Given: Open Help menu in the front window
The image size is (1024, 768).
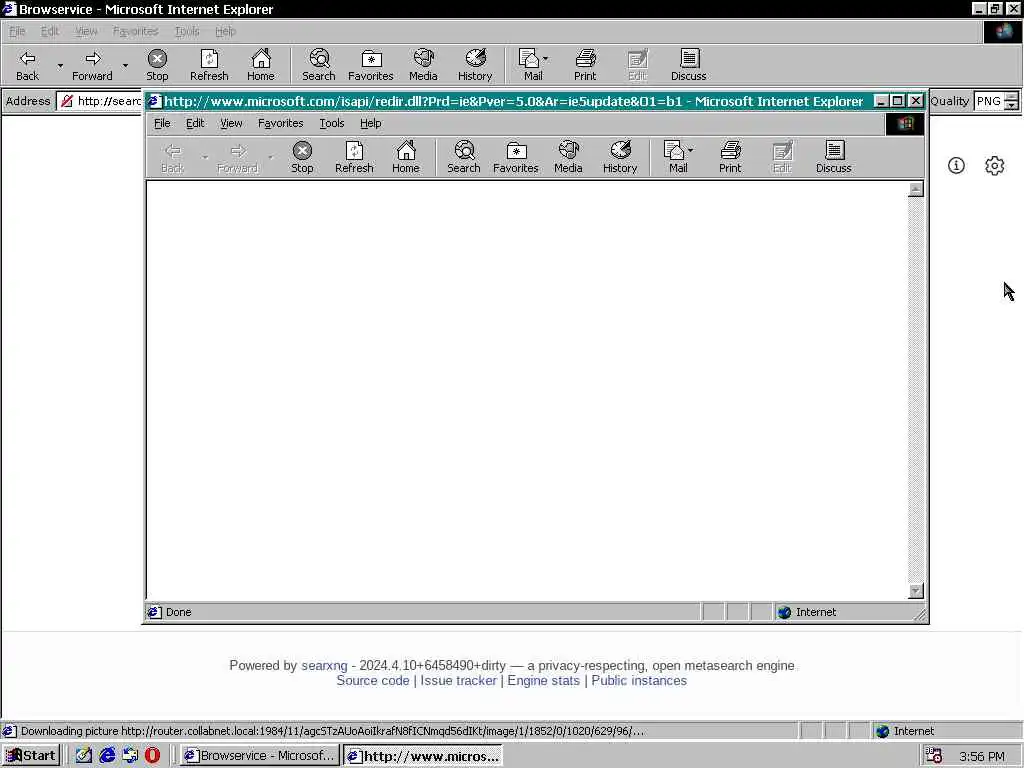Looking at the screenshot, I should click(x=370, y=123).
